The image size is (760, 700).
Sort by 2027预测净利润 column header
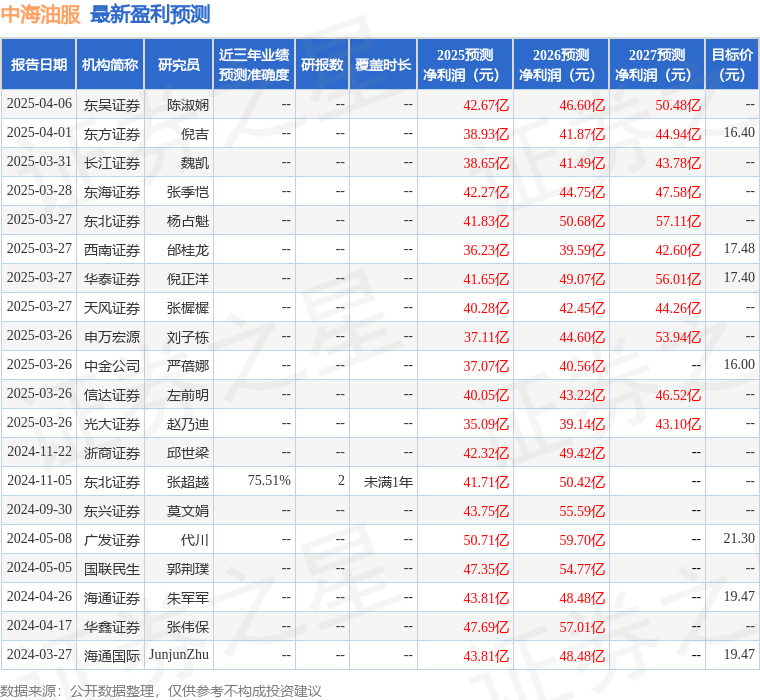coord(657,64)
